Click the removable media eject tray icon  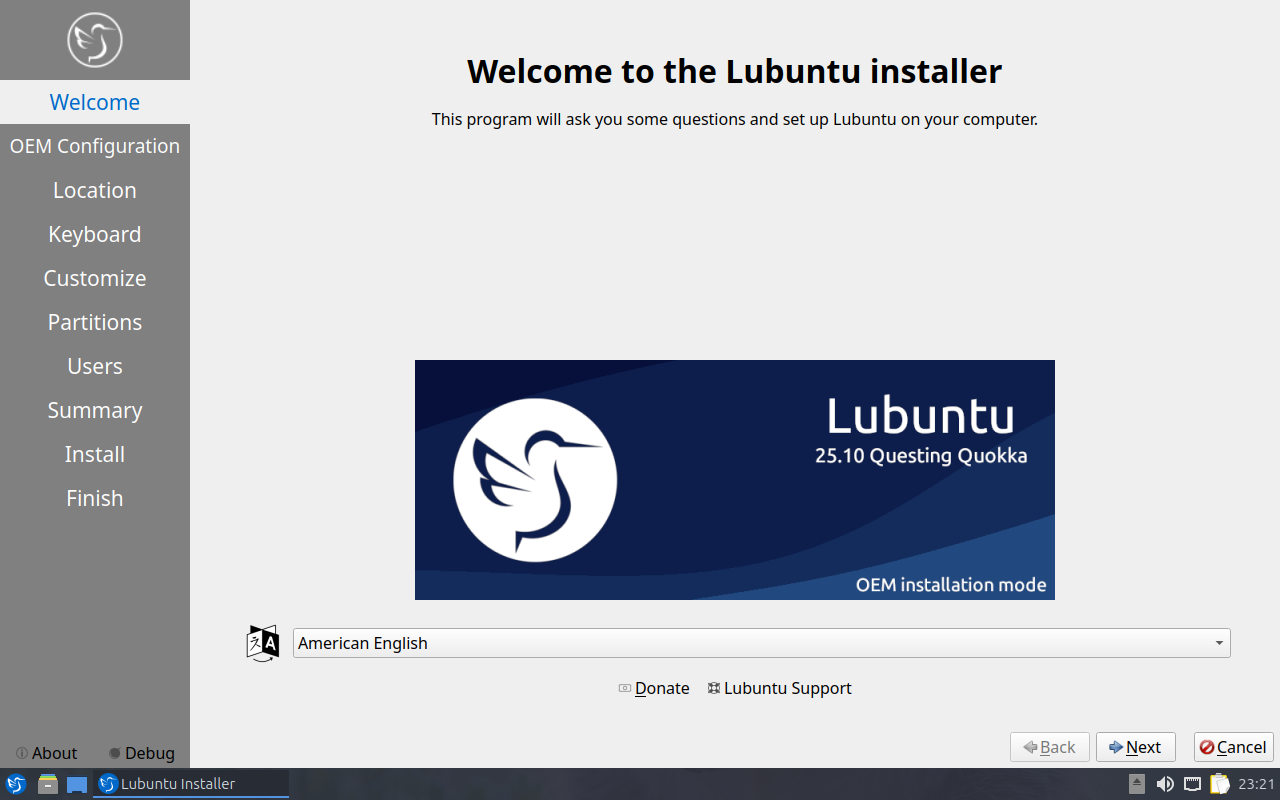tap(1137, 784)
